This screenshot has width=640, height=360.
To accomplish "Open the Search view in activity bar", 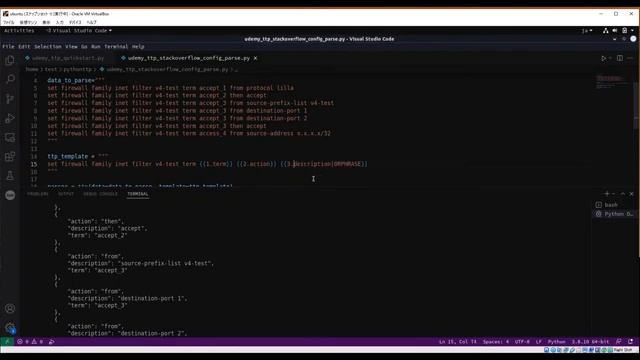I will coord(10,79).
